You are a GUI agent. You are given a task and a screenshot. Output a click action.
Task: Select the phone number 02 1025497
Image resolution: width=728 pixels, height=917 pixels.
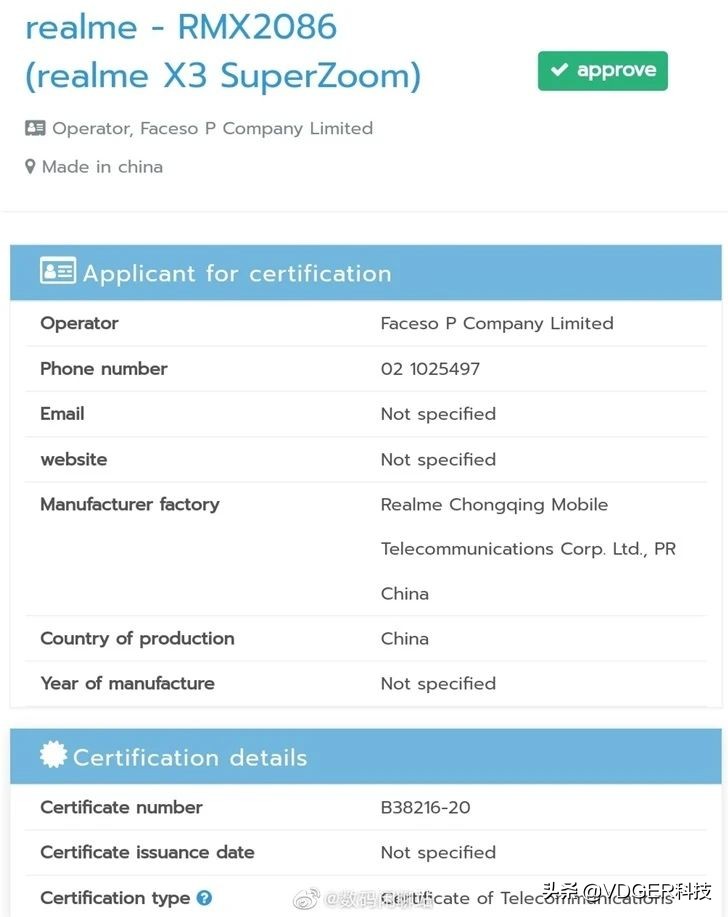pos(430,369)
